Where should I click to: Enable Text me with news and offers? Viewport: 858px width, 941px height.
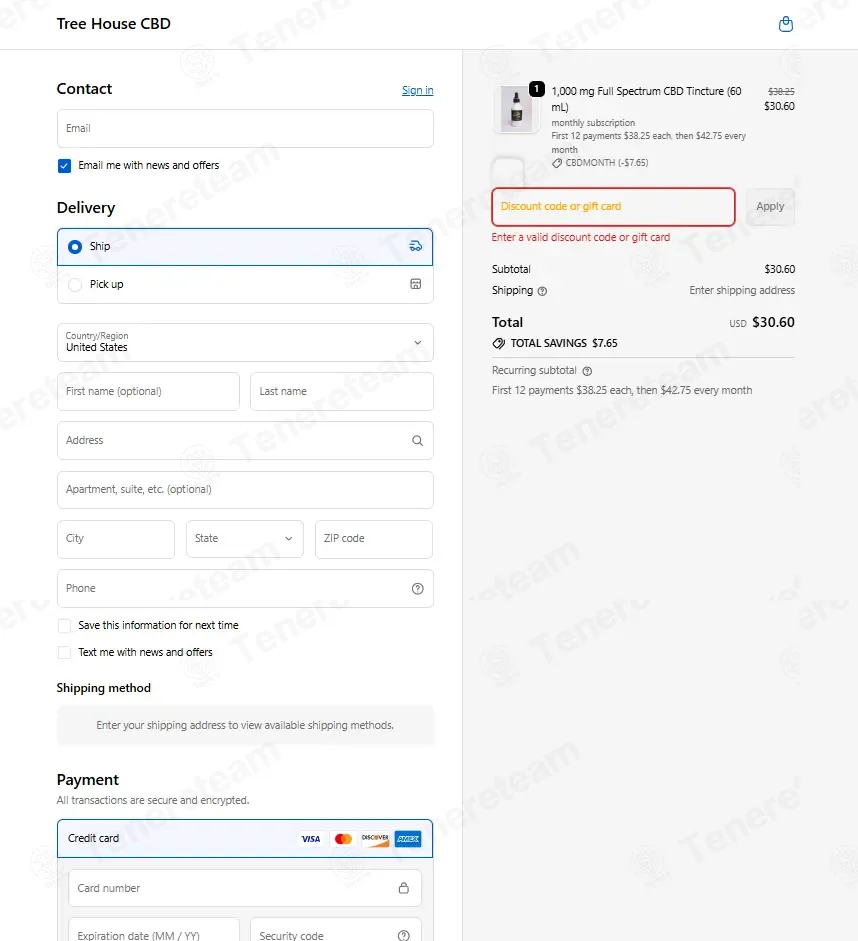65,653
